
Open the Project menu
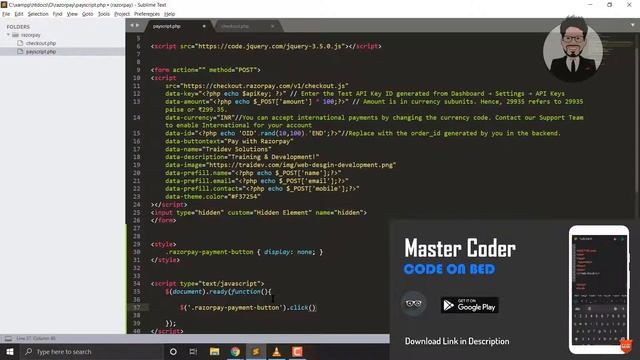click(122, 14)
